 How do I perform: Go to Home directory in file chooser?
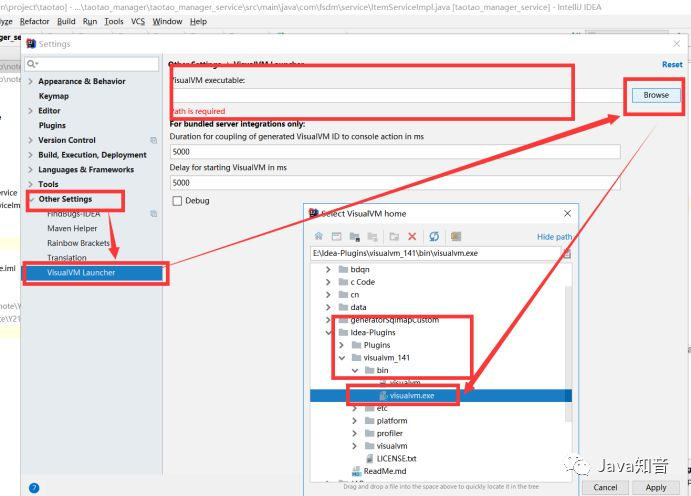(x=319, y=237)
